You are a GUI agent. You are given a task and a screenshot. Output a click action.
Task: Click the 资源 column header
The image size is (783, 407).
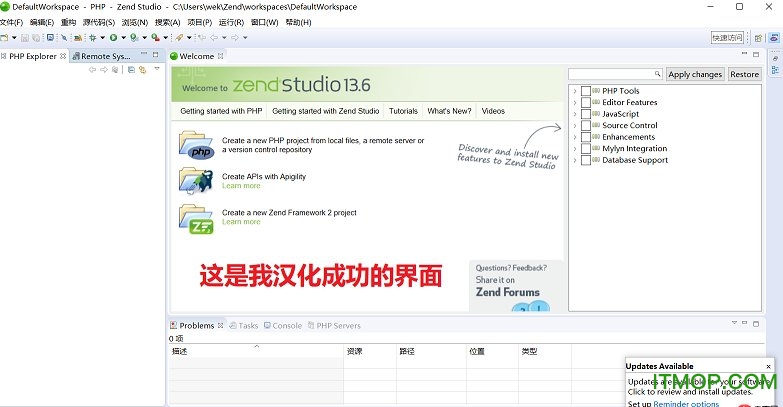coord(370,351)
